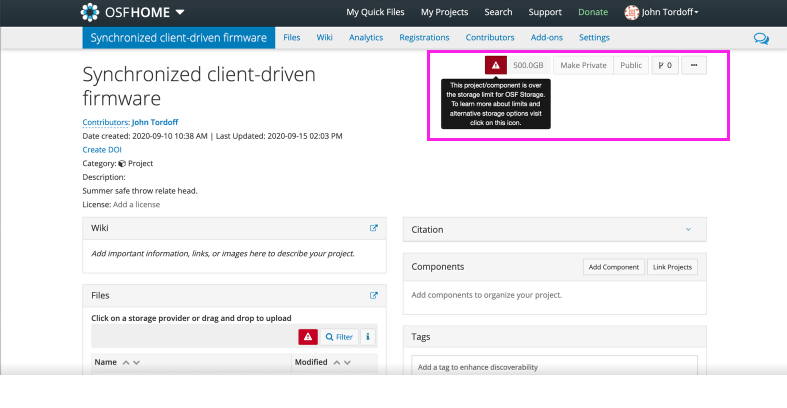This screenshot has width=787, height=408.
Task: Open My Quick Files
Action: [x=375, y=12]
